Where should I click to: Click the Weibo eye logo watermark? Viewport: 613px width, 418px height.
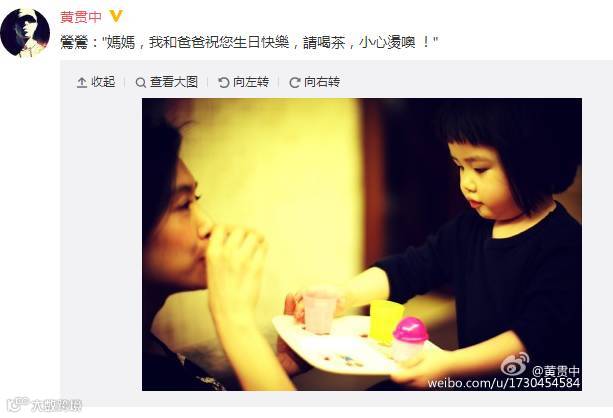pyautogui.click(x=515, y=364)
